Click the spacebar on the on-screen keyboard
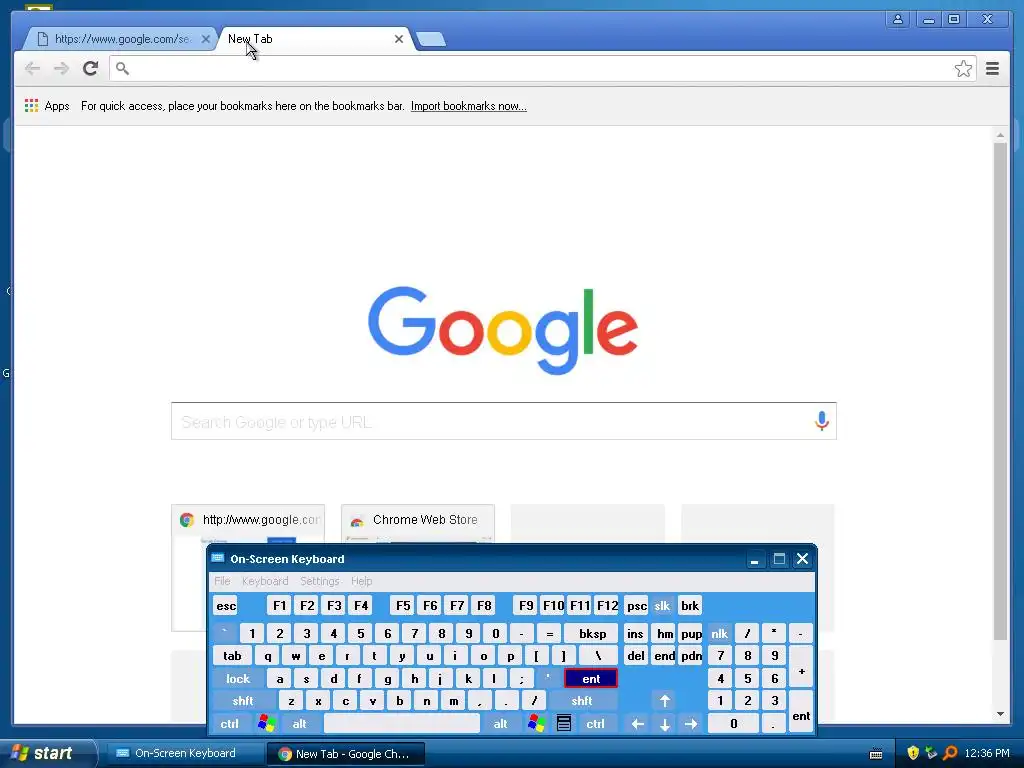Image resolution: width=1024 pixels, height=768 pixels. 402,724
